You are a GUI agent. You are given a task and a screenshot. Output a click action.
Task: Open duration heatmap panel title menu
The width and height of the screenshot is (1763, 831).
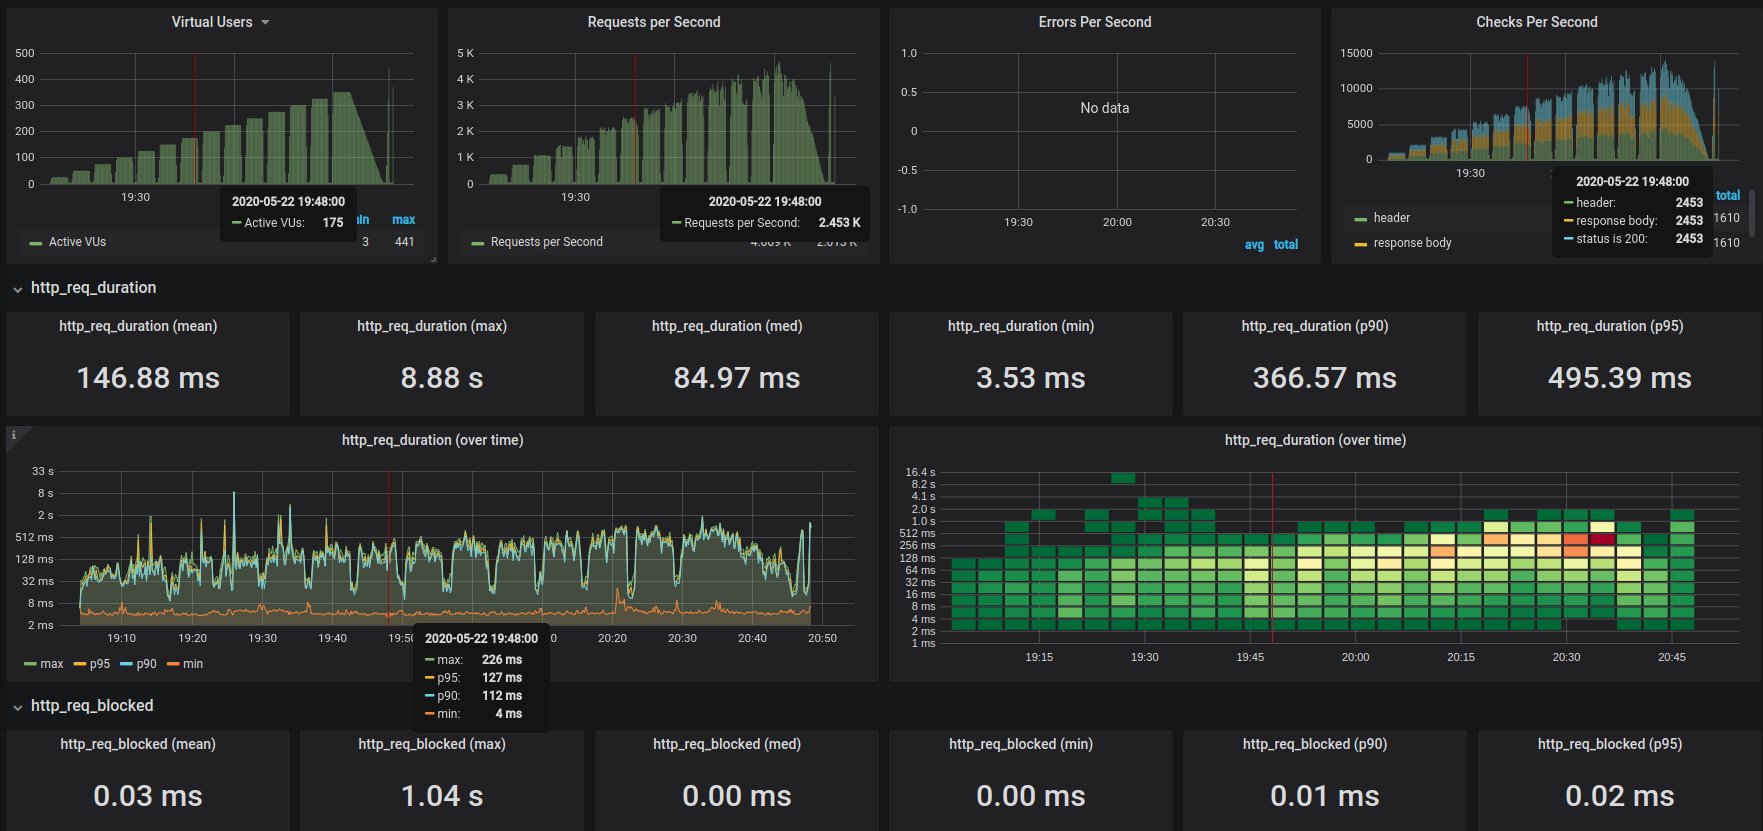click(1315, 440)
